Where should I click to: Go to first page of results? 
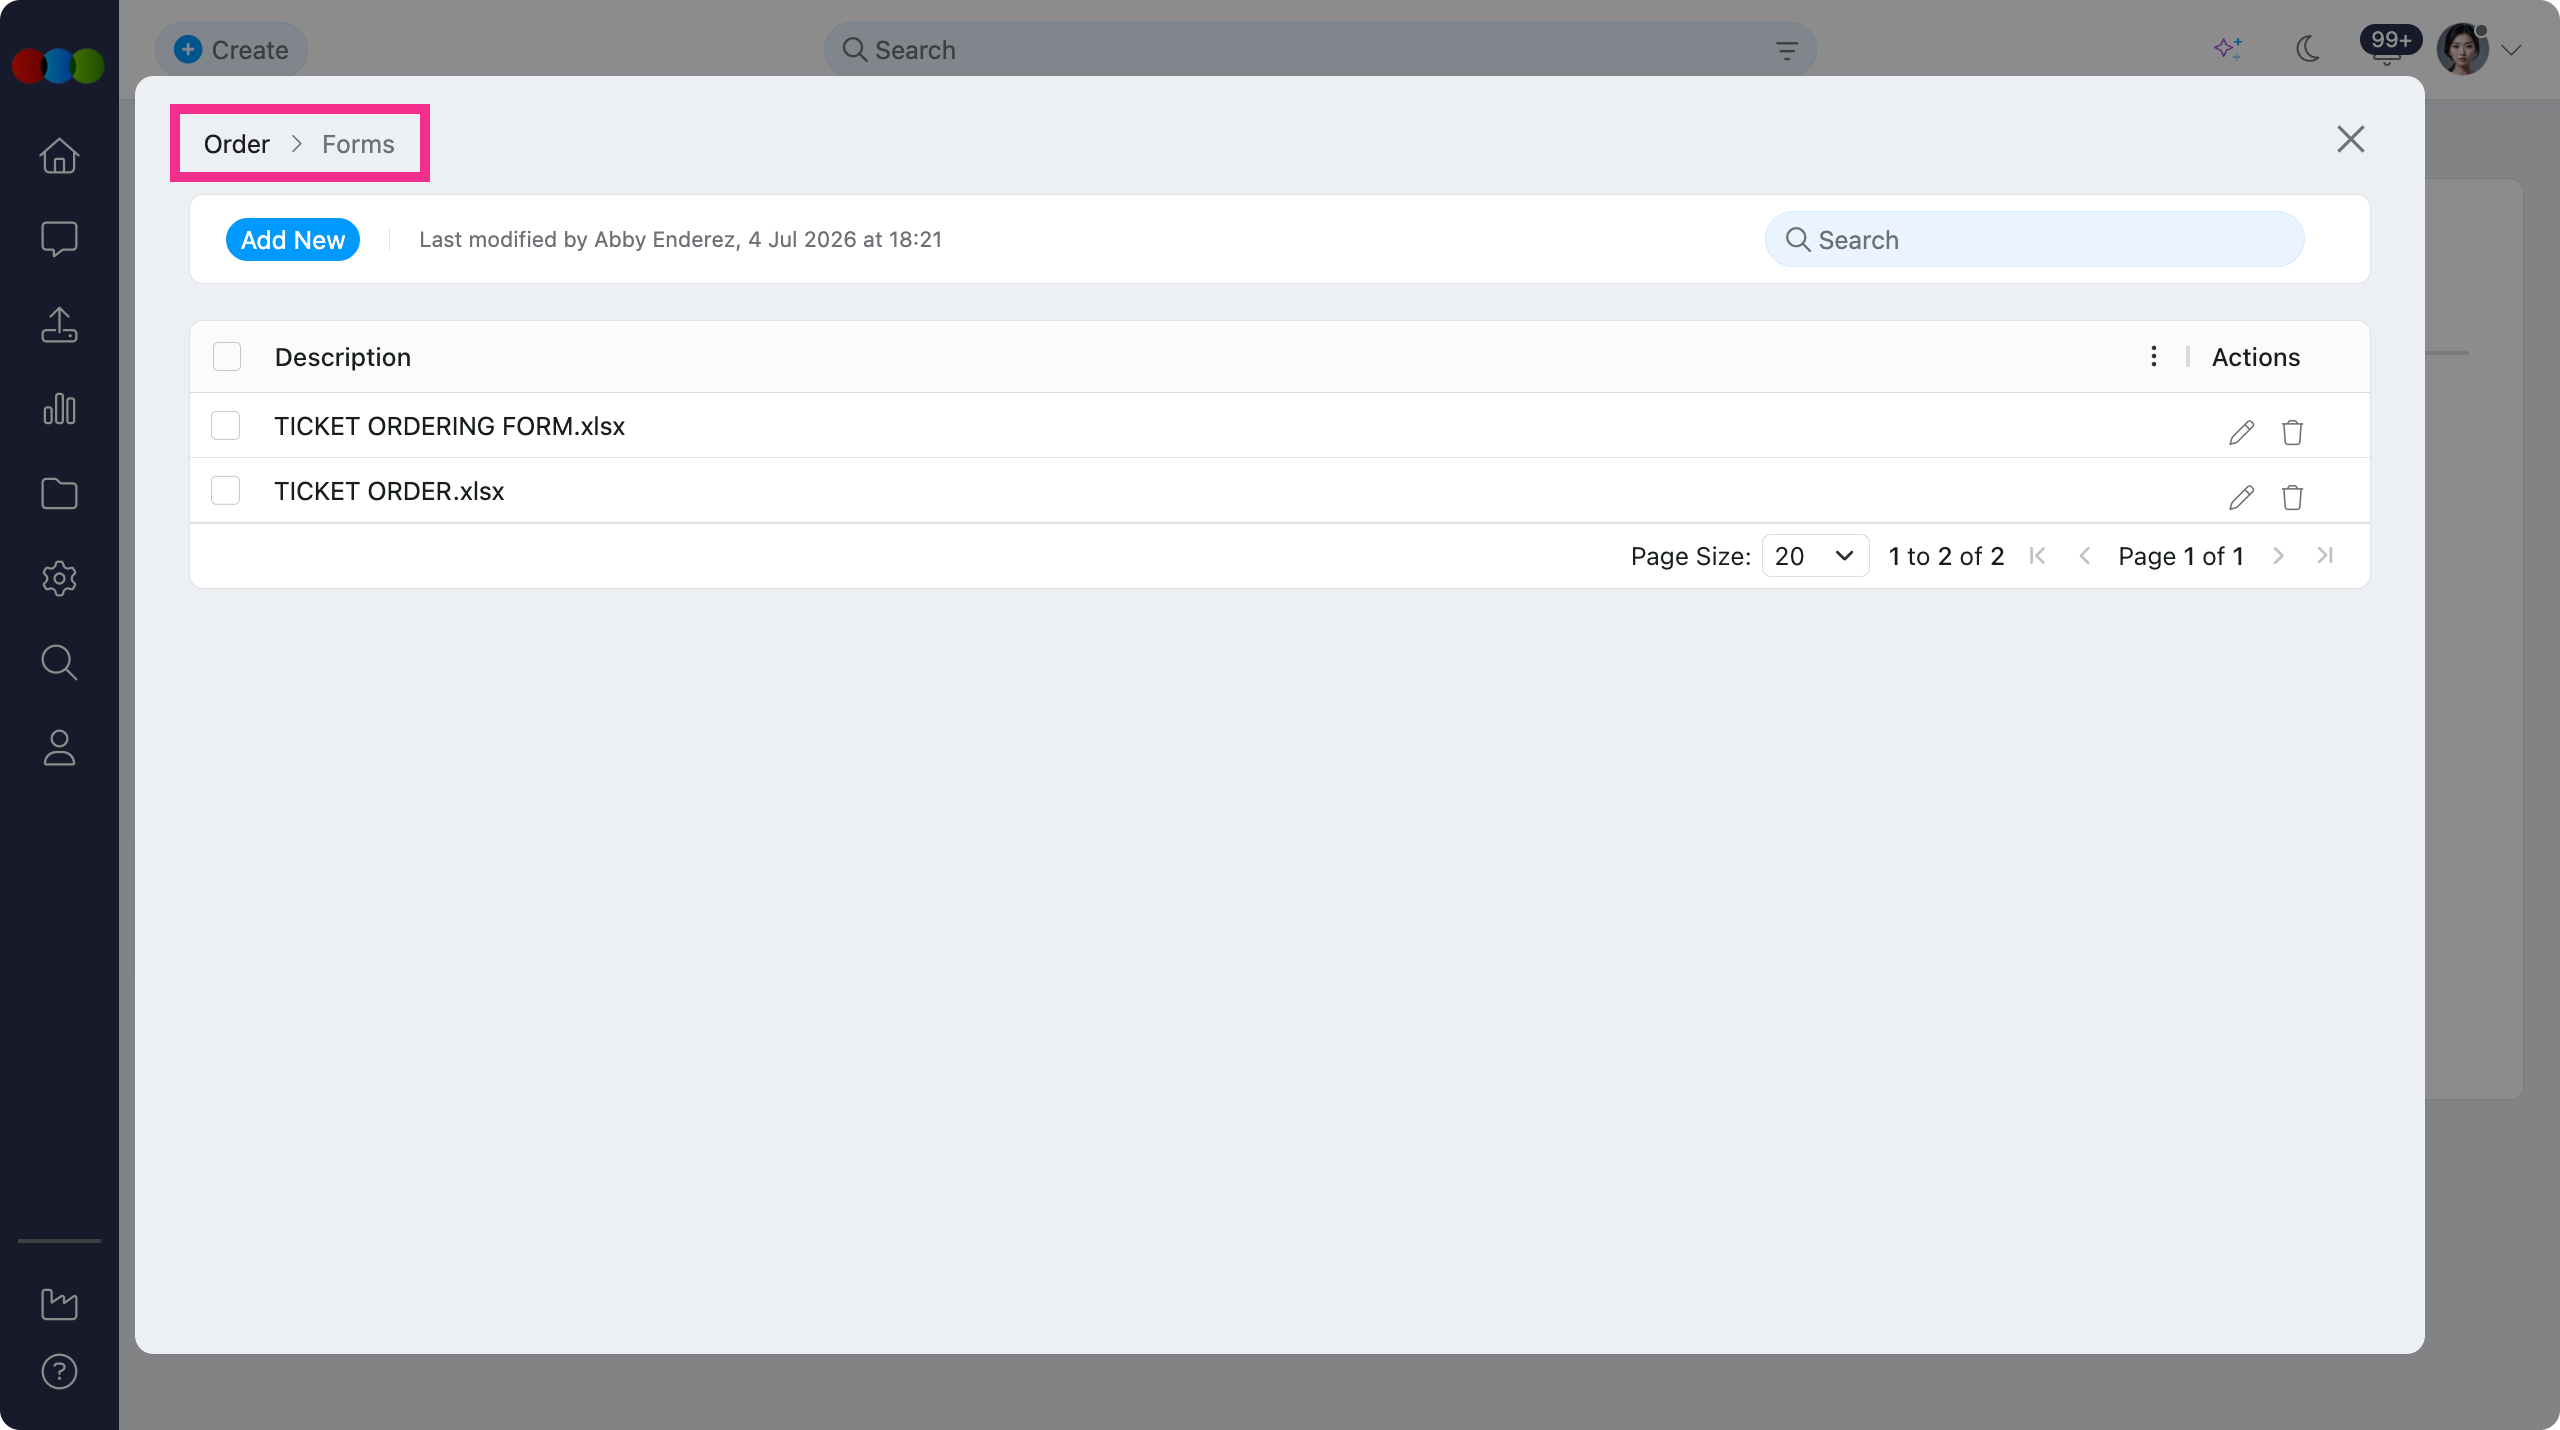click(2037, 556)
